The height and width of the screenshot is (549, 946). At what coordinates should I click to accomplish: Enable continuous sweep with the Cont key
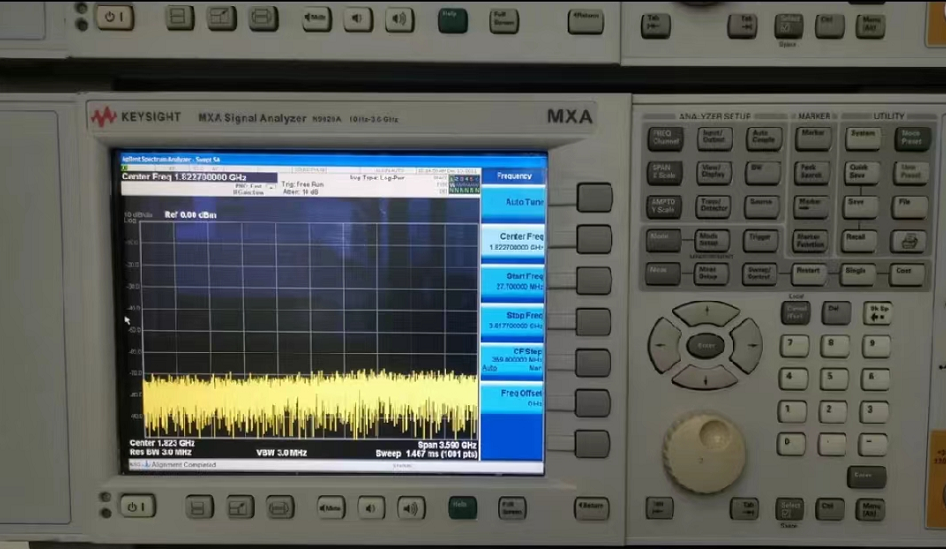[905, 272]
